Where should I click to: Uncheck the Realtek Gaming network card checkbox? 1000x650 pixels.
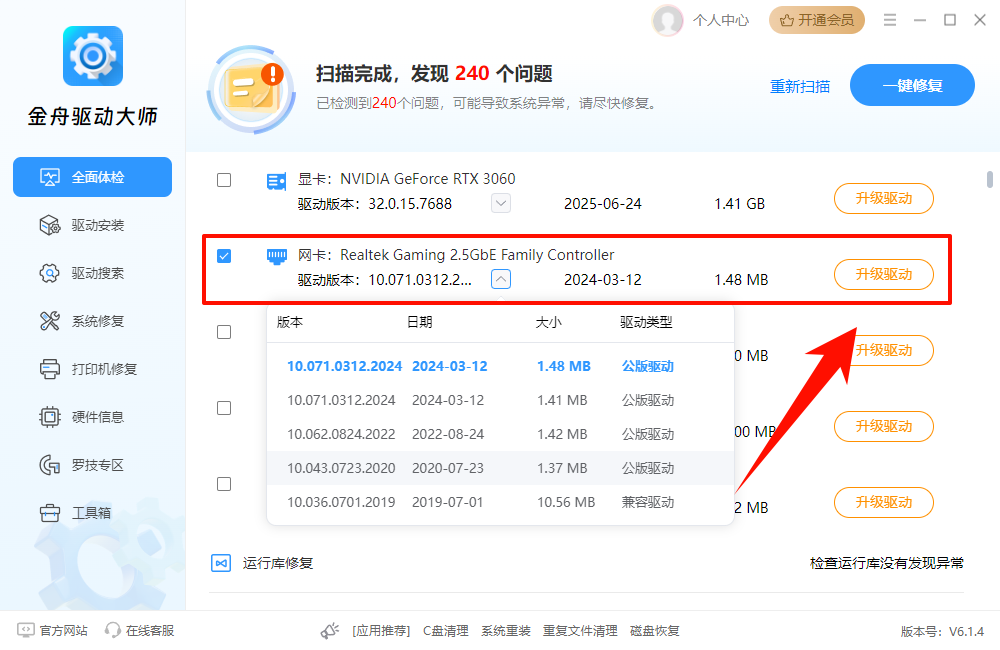224,255
